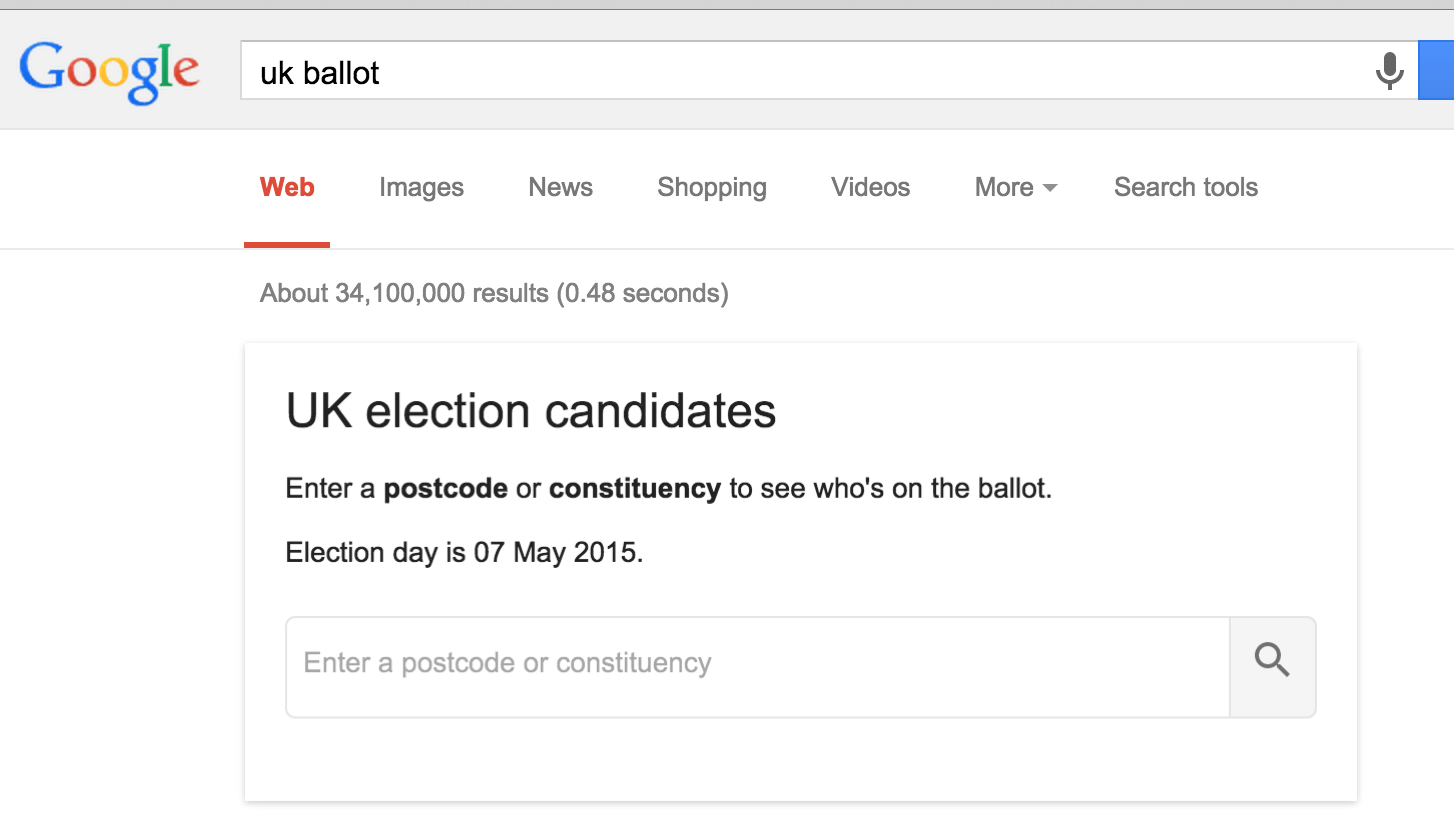Screen dimensions: 1454x820
Task: Select the Web tab
Action: [x=287, y=188]
